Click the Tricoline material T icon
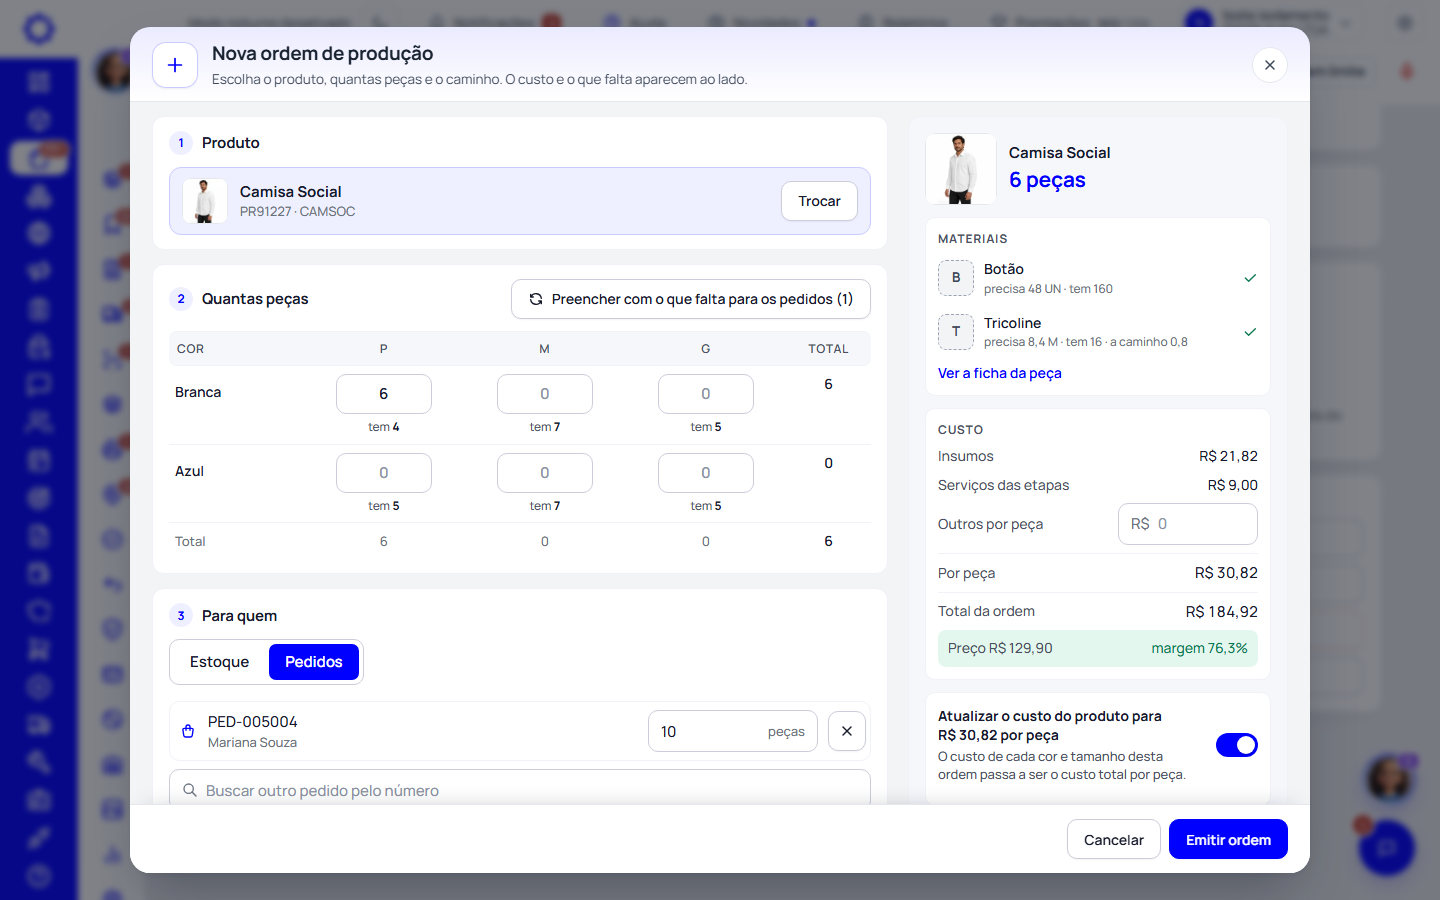 [x=956, y=332]
